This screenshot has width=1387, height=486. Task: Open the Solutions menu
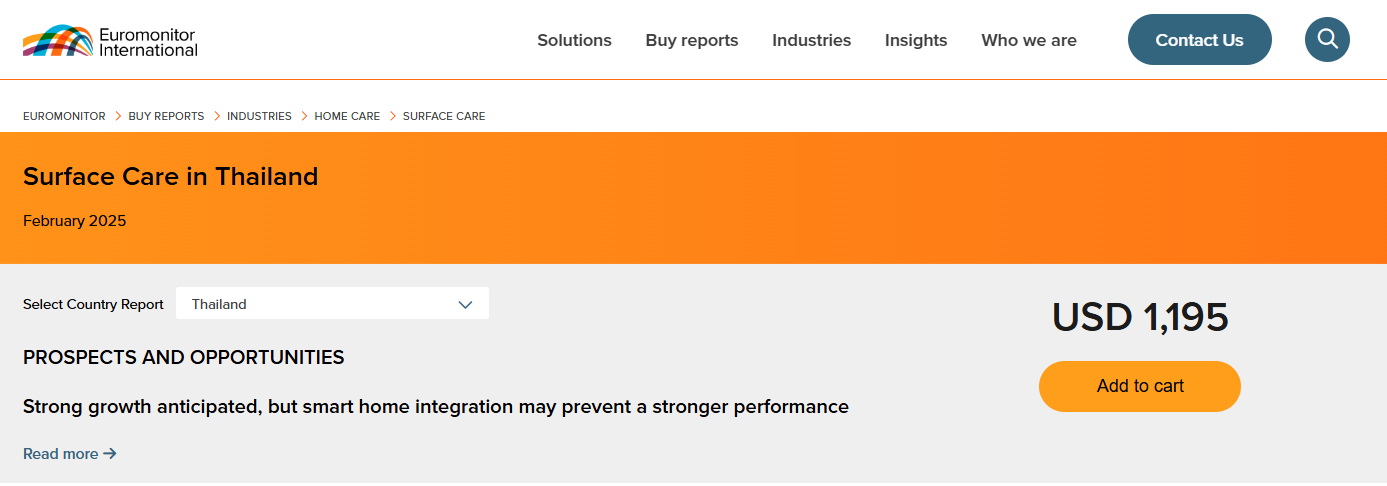[x=574, y=40]
